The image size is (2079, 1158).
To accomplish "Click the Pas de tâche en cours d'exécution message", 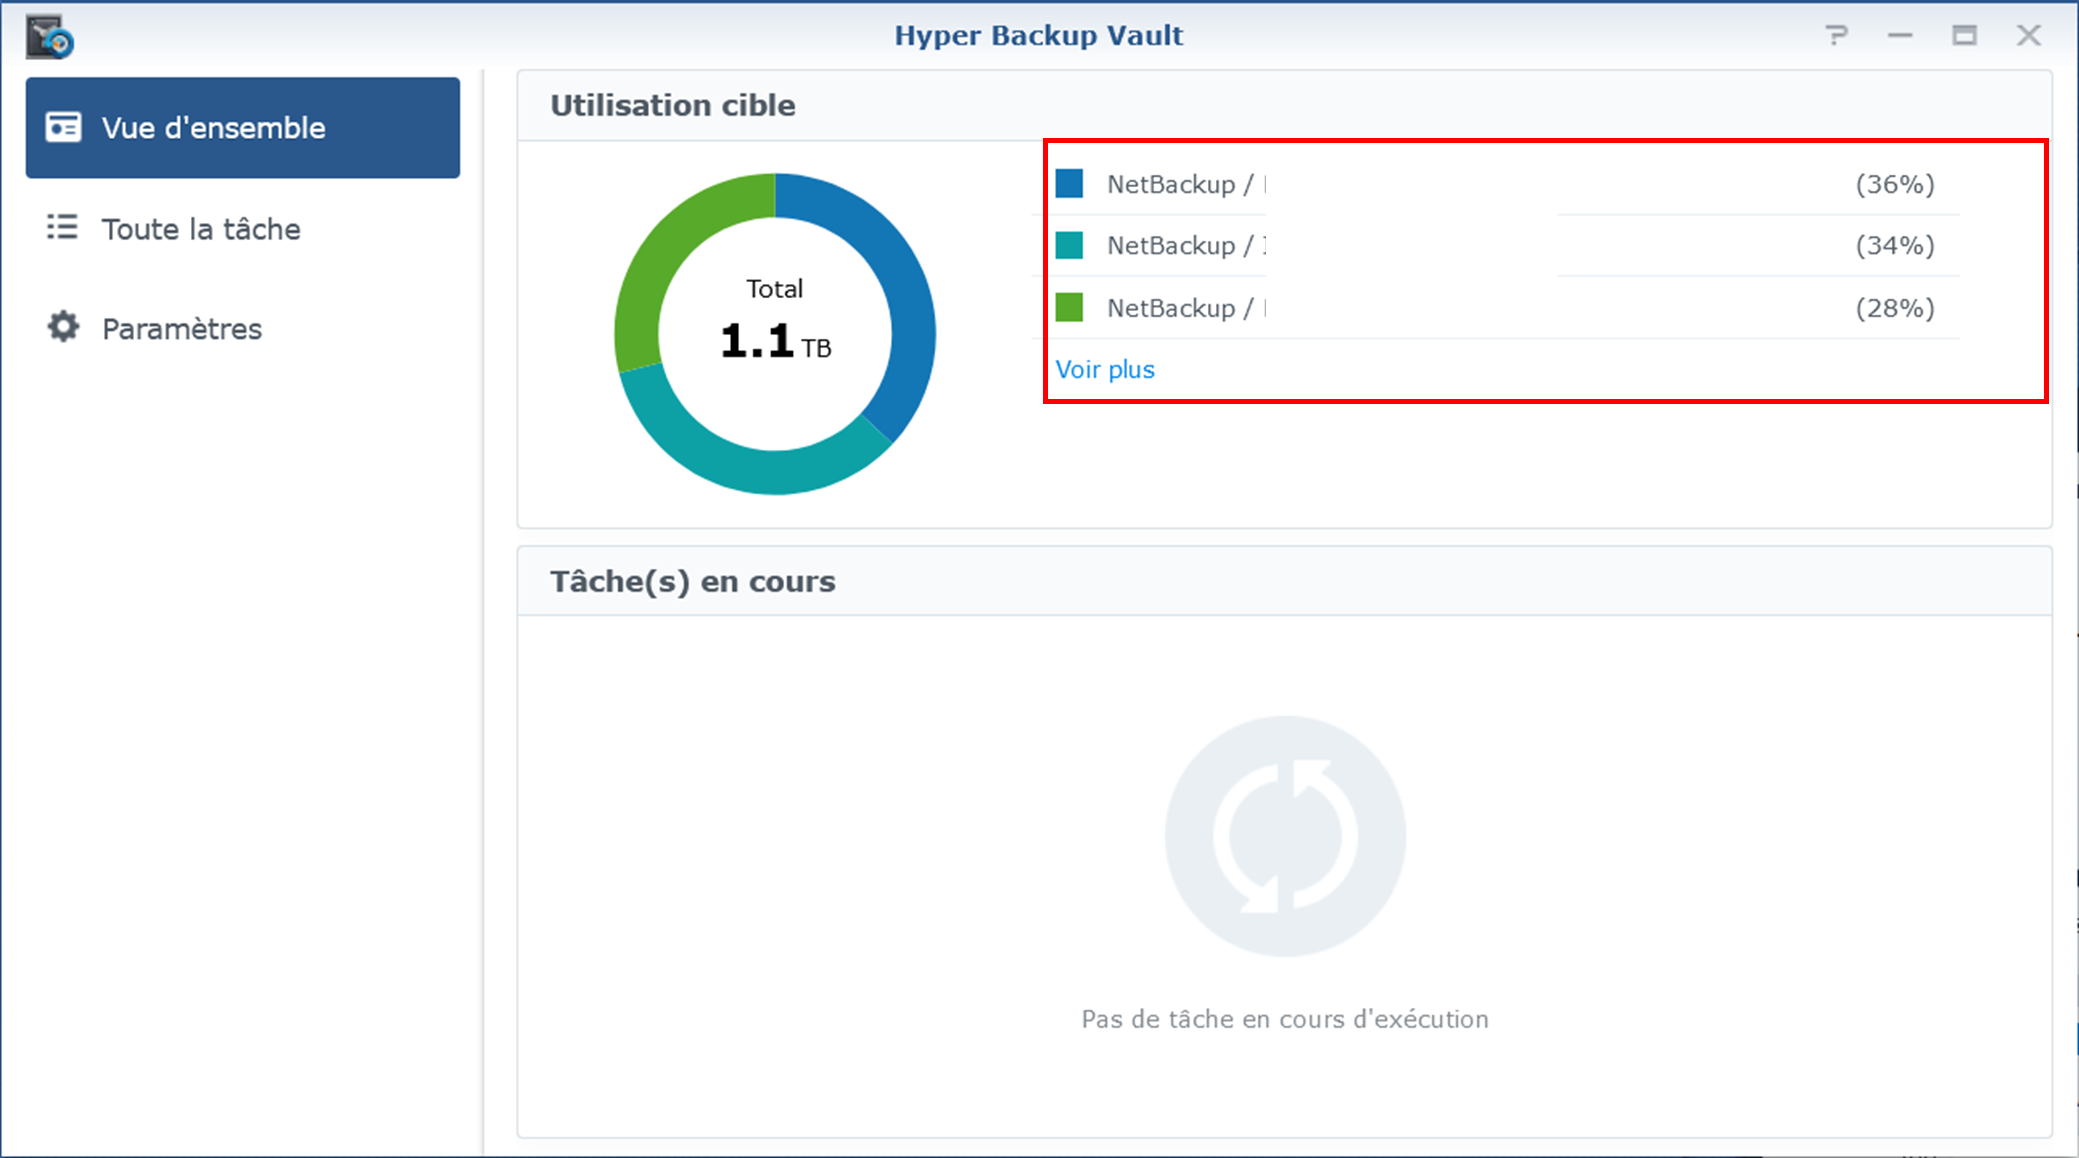I will (1285, 1019).
